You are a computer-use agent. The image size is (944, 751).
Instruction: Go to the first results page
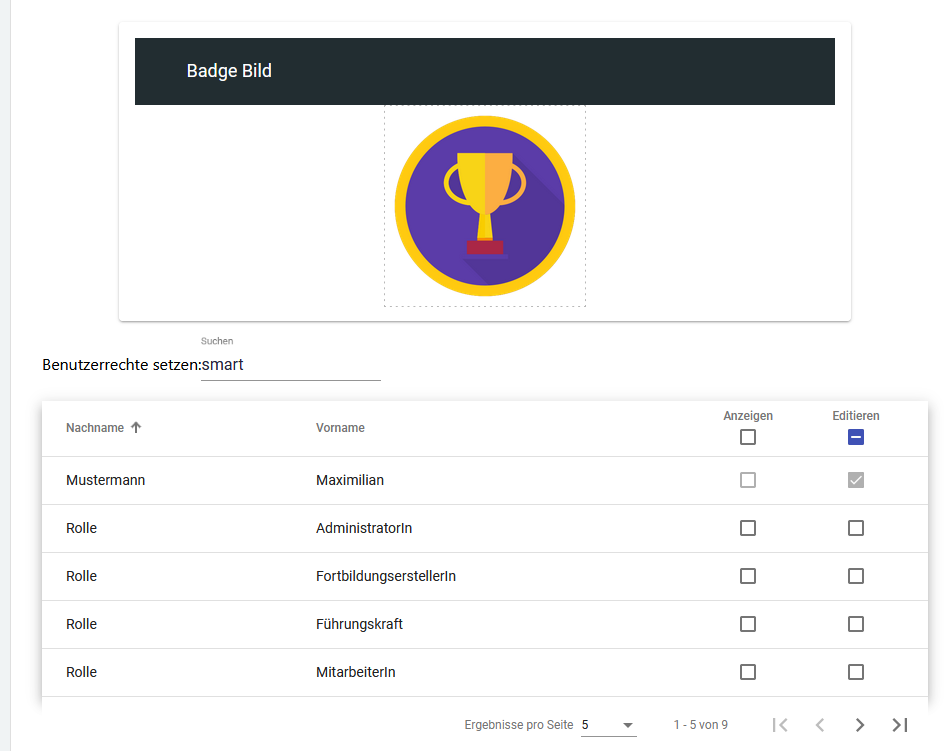point(781,725)
